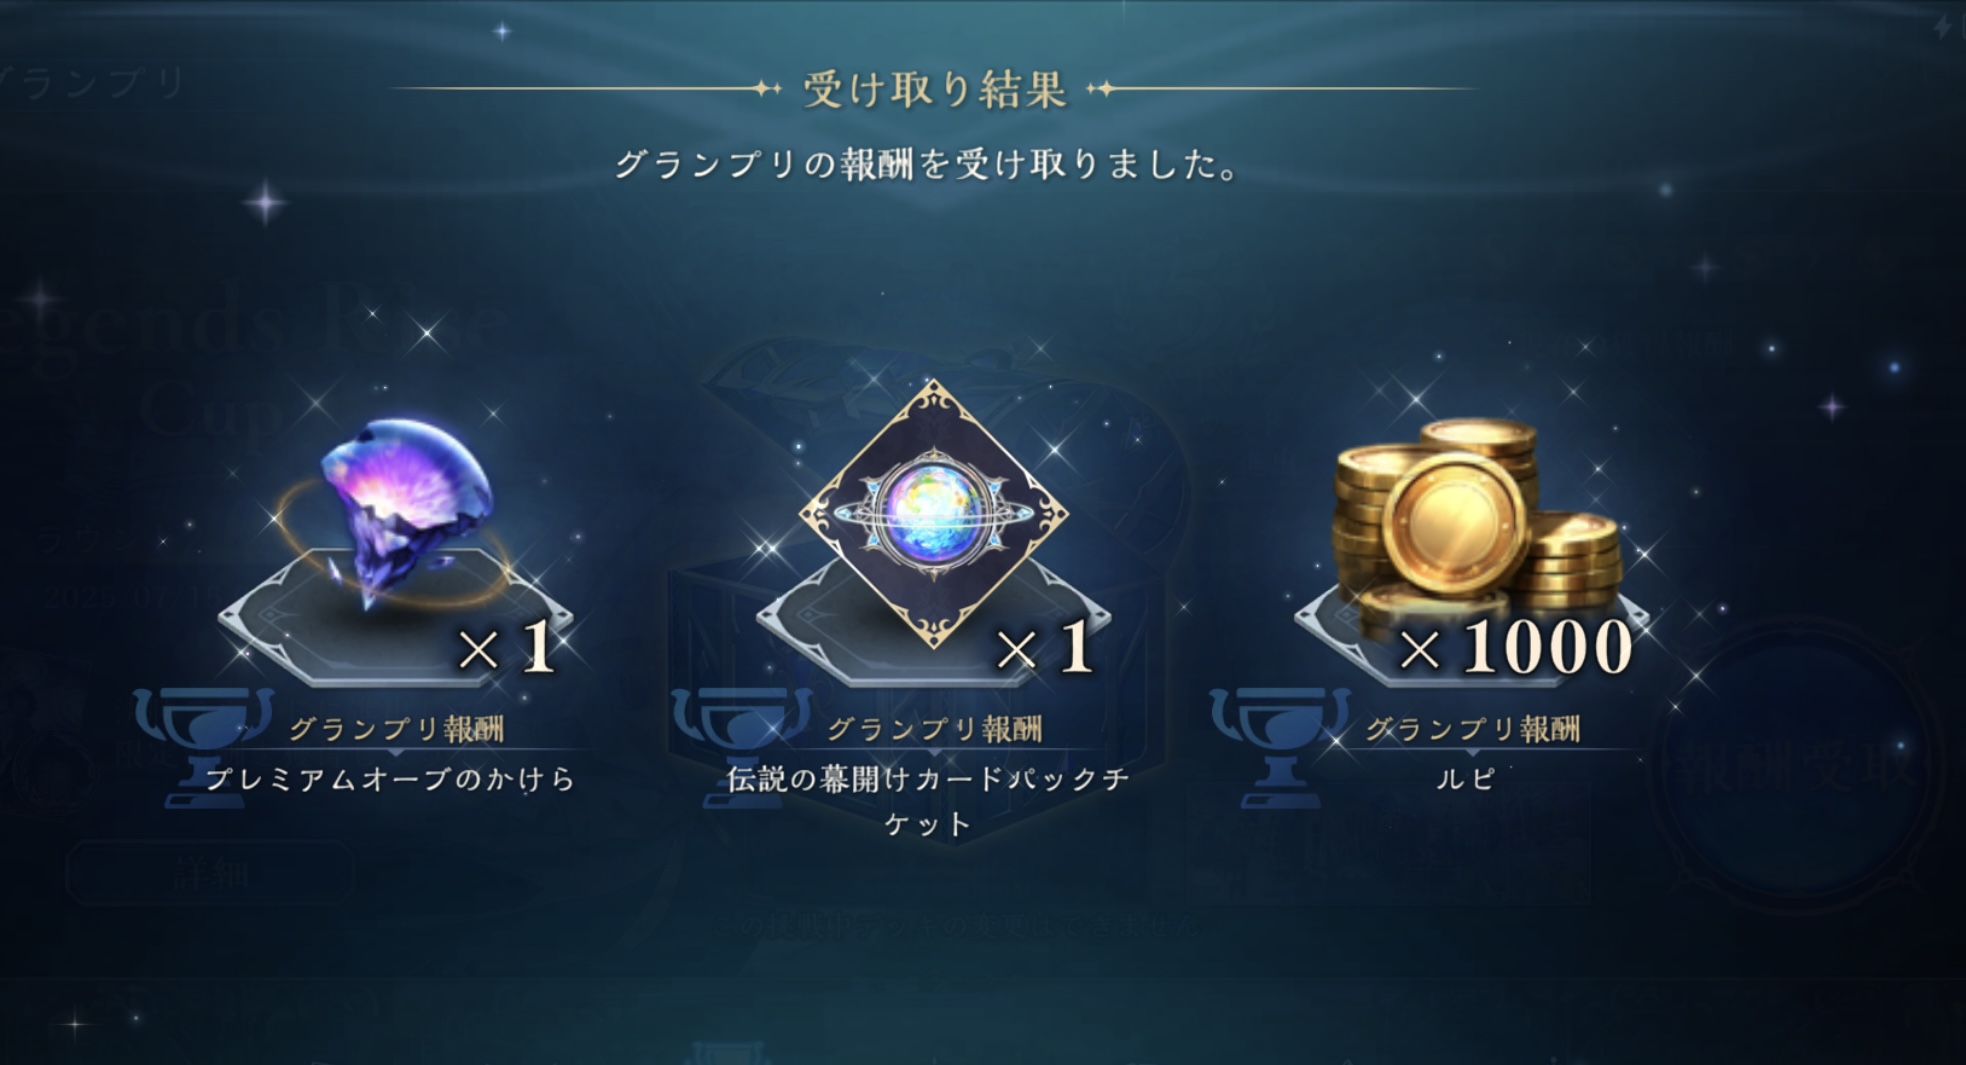
Task: Select the ×1 count on the orb fragment
Action: point(506,647)
